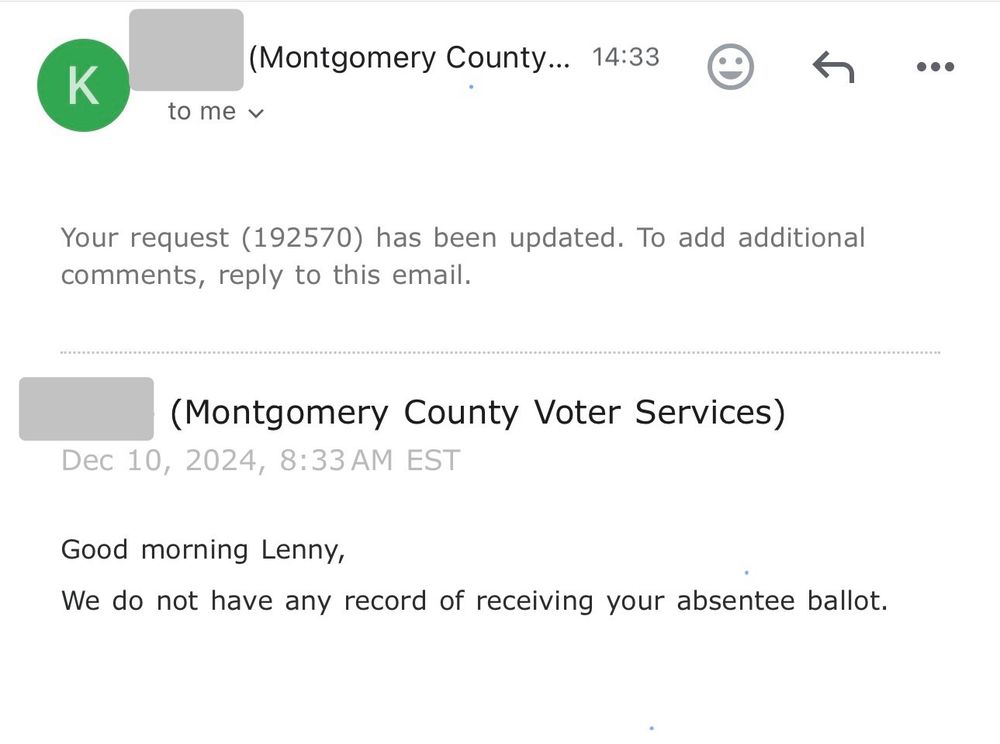The width and height of the screenshot is (1000, 744).
Task: Click the 14:33 message timestamp
Action: coord(626,57)
